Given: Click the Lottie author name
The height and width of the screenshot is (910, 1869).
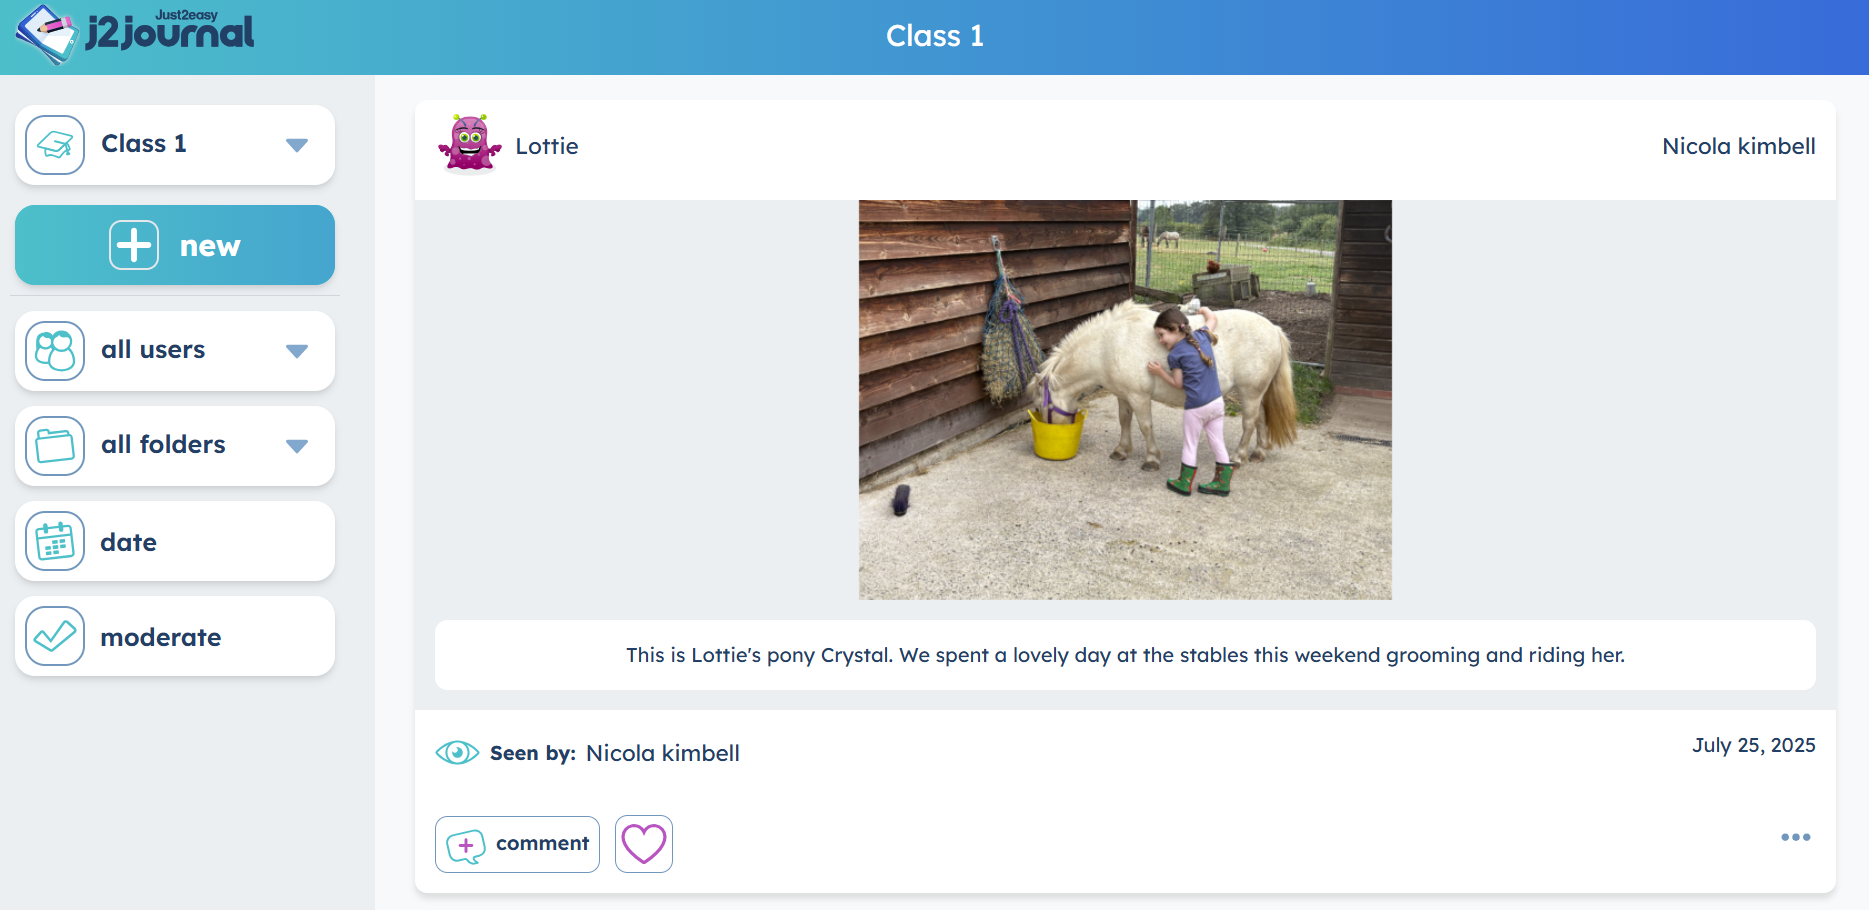Looking at the screenshot, I should coord(547,146).
